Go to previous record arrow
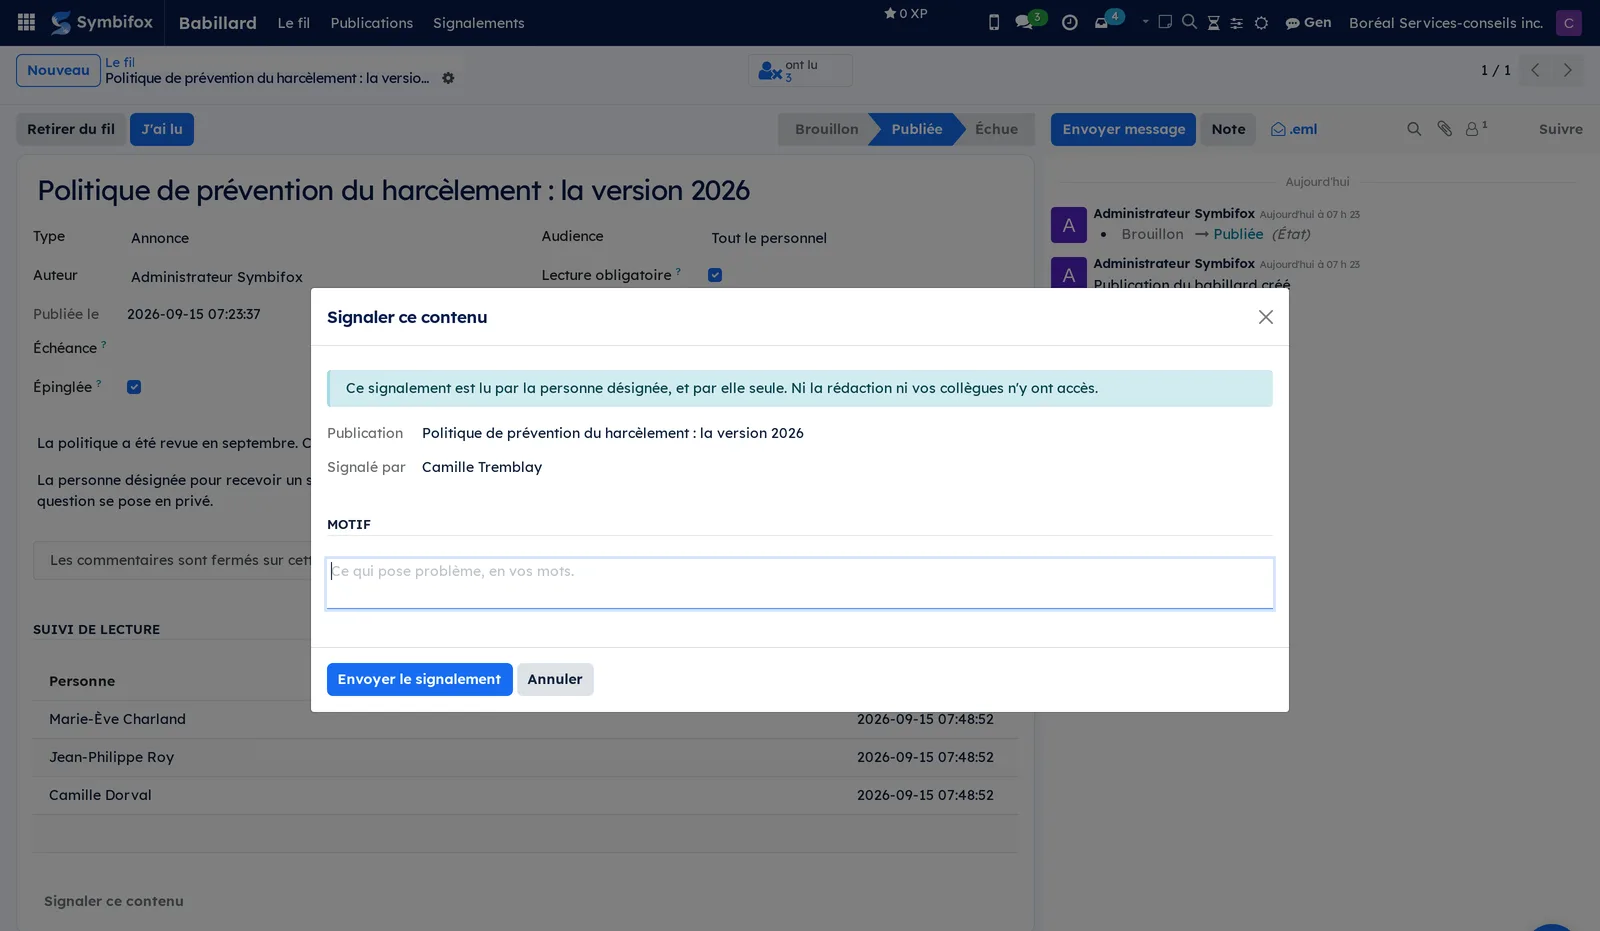1600x931 pixels. 1535,70
